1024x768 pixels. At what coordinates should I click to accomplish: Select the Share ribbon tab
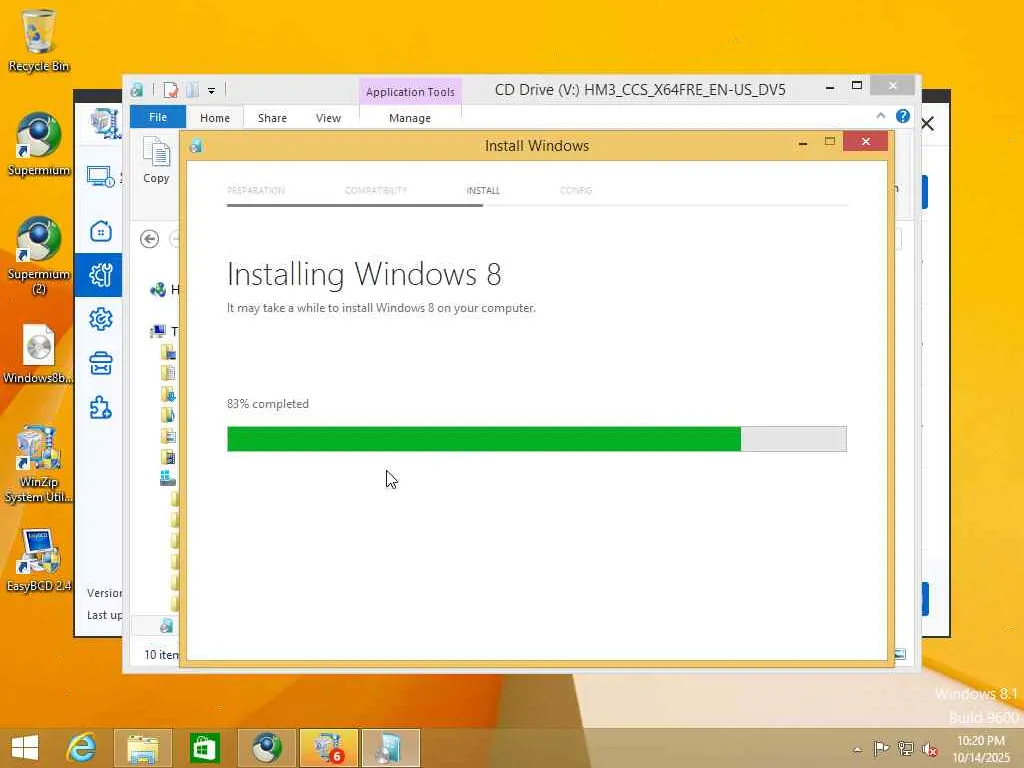pyautogui.click(x=272, y=118)
